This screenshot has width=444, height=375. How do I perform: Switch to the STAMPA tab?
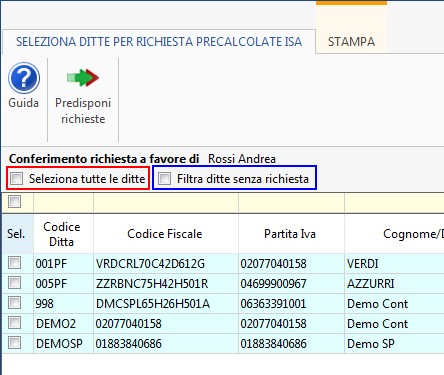pos(351,42)
